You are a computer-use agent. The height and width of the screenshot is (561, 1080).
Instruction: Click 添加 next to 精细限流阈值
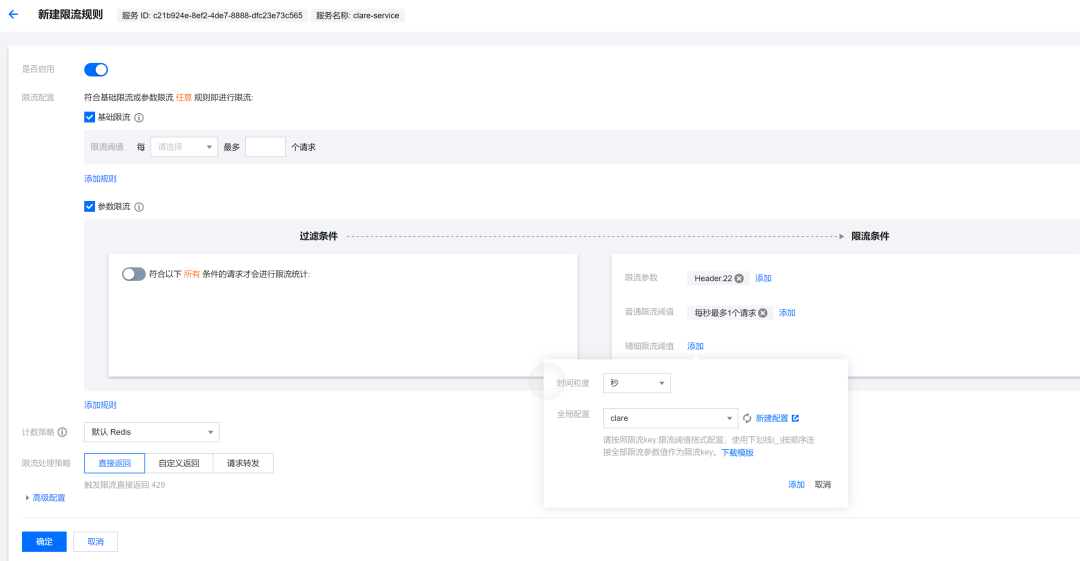(696, 346)
